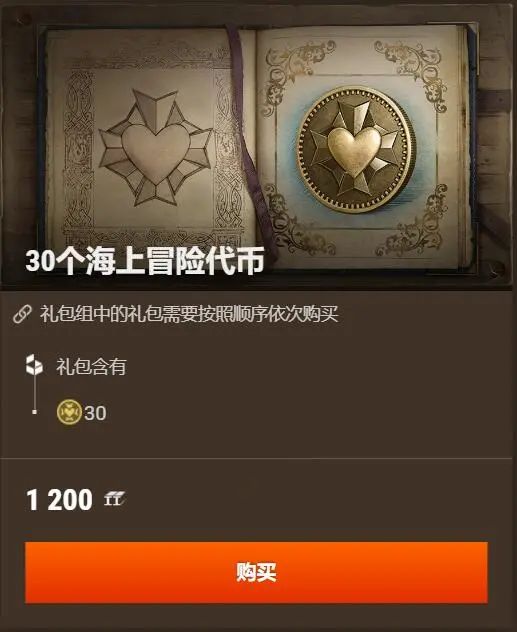Click the title 30个海上冒险代币
Image resolution: width=517 pixels, height=632 pixels.
tap(145, 261)
